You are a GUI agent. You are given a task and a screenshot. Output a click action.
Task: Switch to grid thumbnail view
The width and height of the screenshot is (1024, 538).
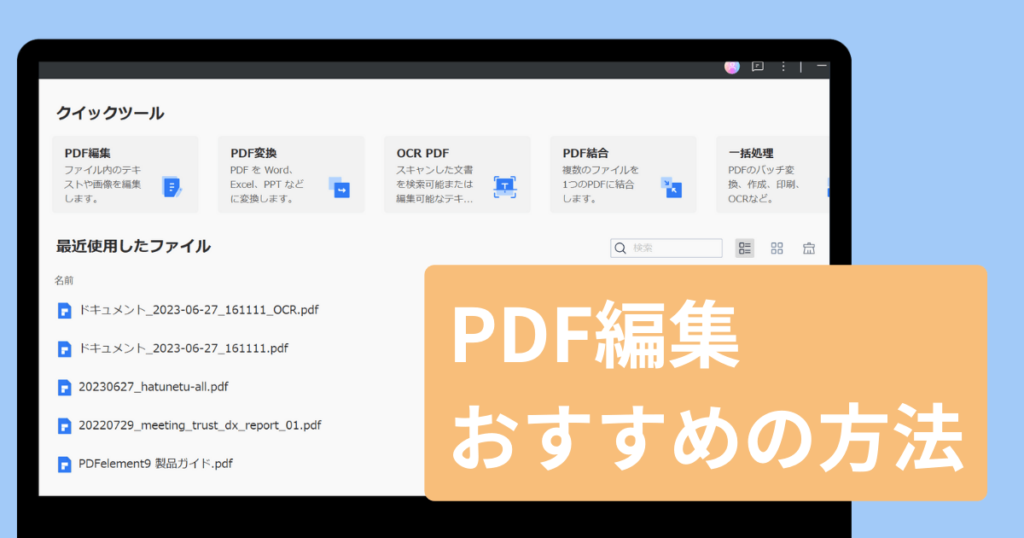(777, 248)
